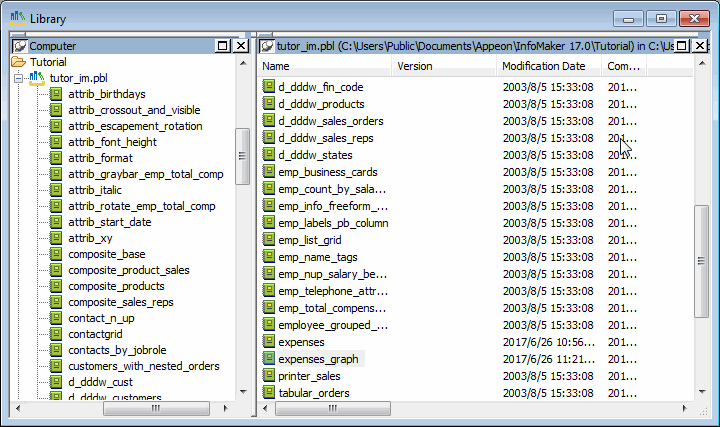Click the attrib_crossout_and_visible report icon
Viewport: 720px width, 427px height.
click(x=56, y=110)
